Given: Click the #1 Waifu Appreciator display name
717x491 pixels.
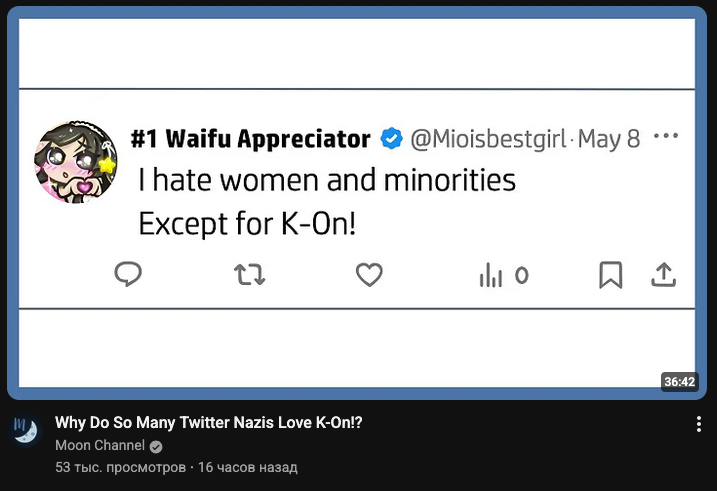Looking at the screenshot, I should [250, 139].
